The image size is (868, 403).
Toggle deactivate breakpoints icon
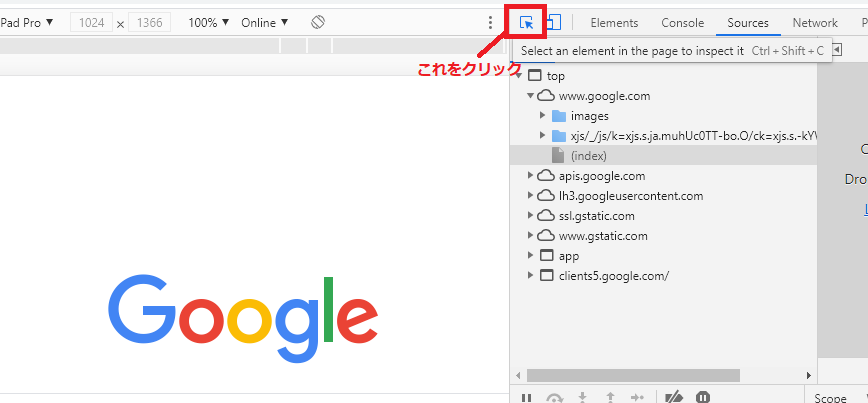673,397
